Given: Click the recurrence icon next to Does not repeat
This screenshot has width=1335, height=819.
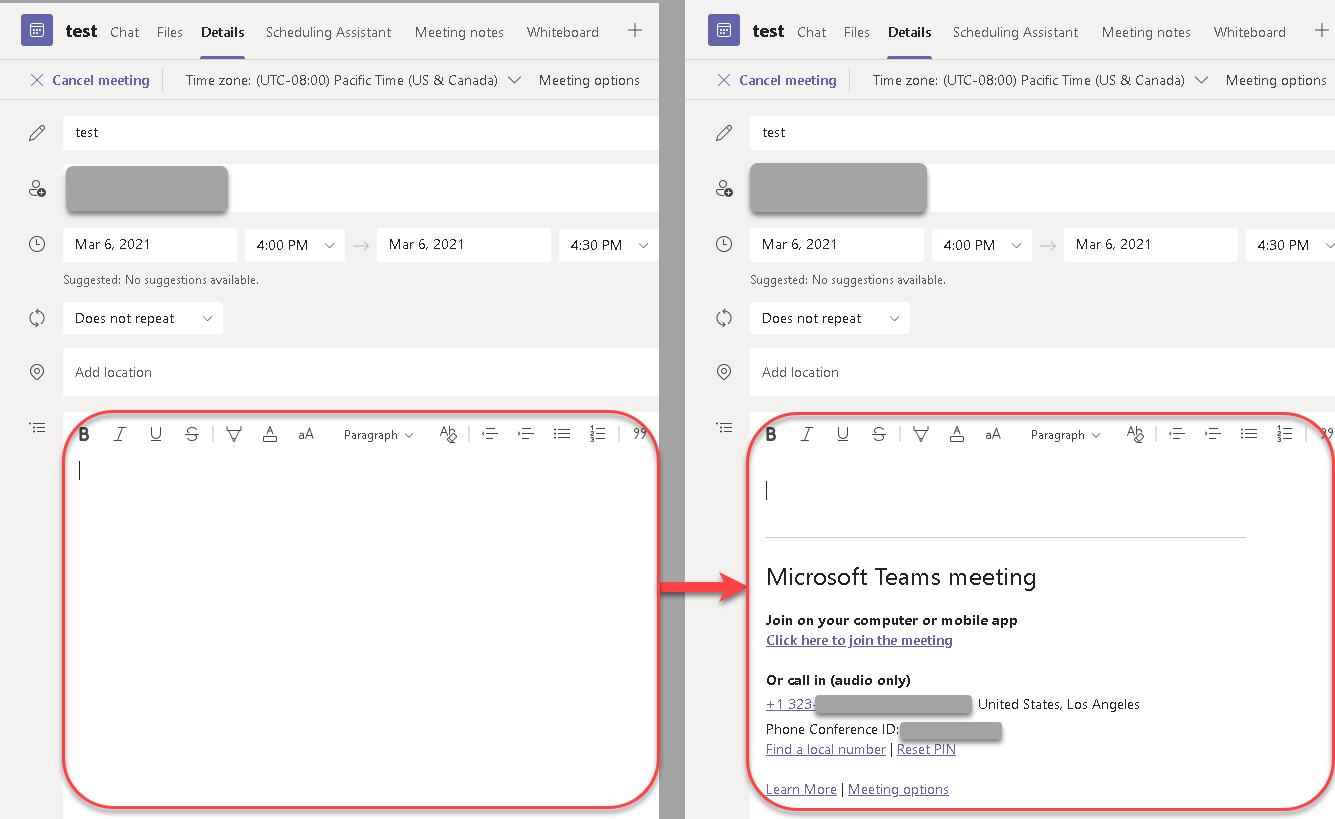Looking at the screenshot, I should [37, 318].
